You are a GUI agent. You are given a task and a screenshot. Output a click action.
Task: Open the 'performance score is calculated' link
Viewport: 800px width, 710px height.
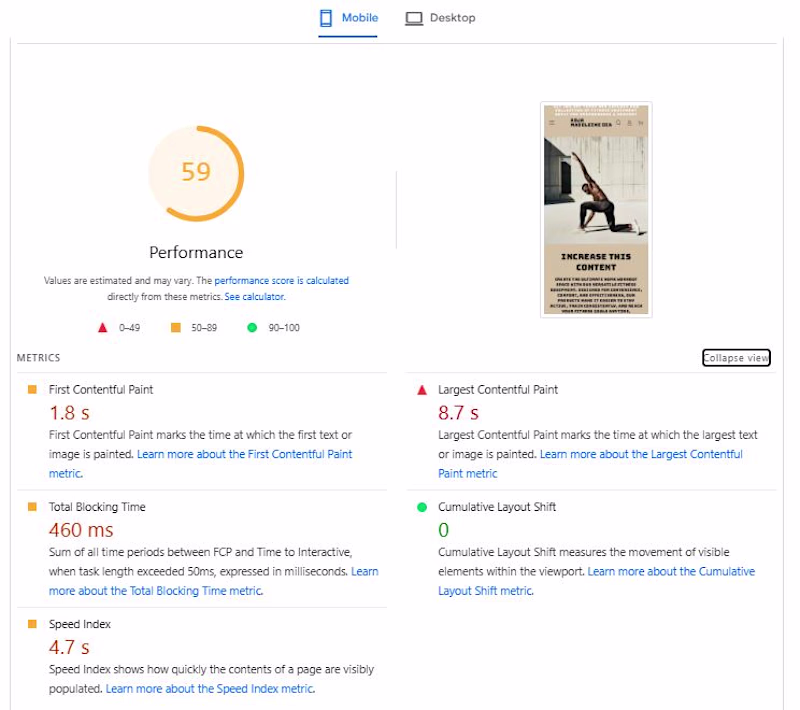coord(281,281)
